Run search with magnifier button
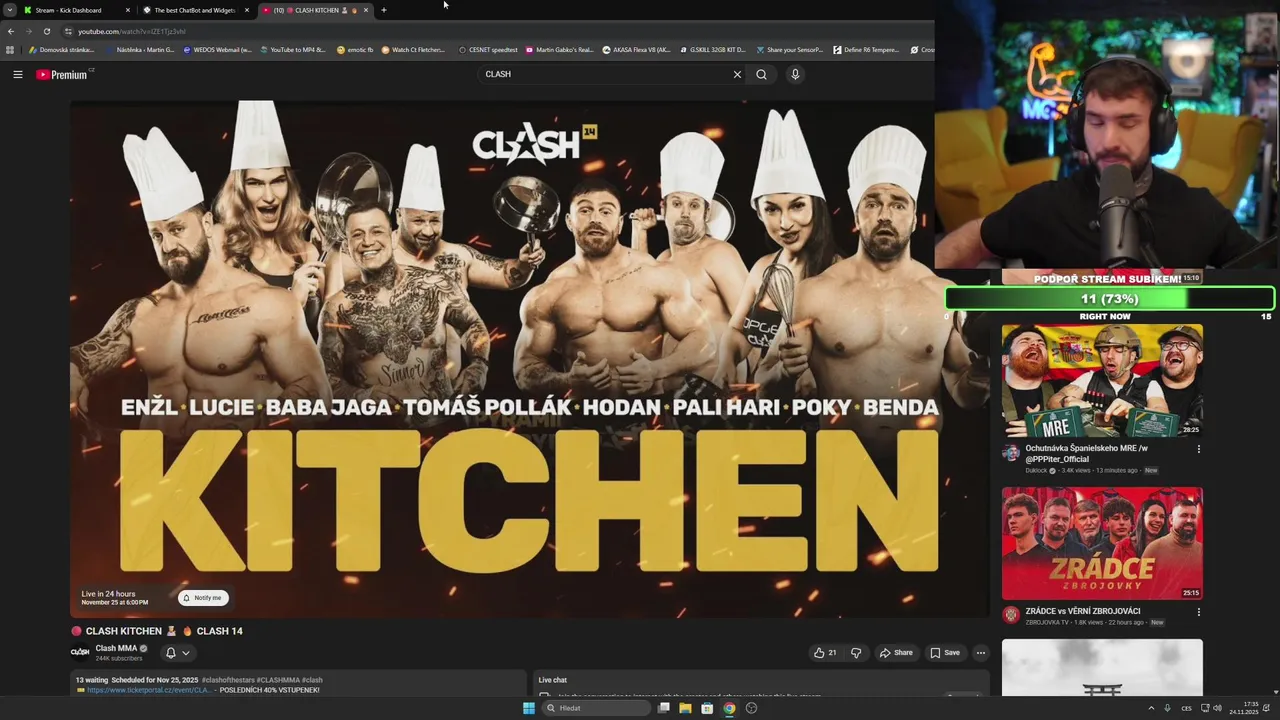This screenshot has height=720, width=1280. 761,74
